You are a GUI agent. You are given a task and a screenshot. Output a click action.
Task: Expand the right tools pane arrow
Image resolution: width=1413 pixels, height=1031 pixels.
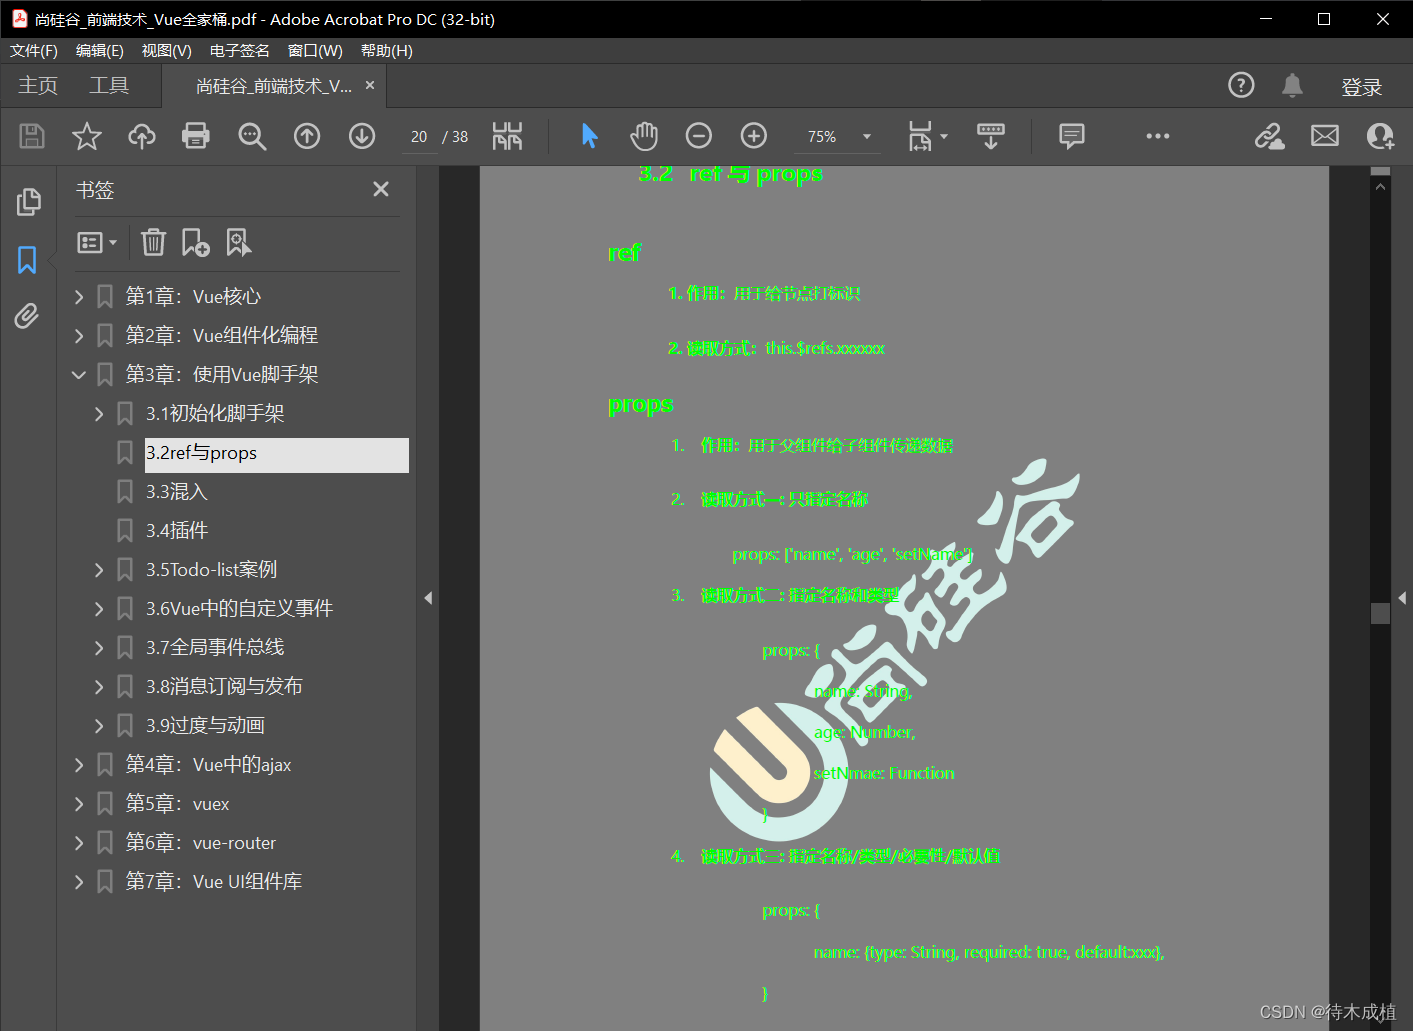pyautogui.click(x=1402, y=598)
